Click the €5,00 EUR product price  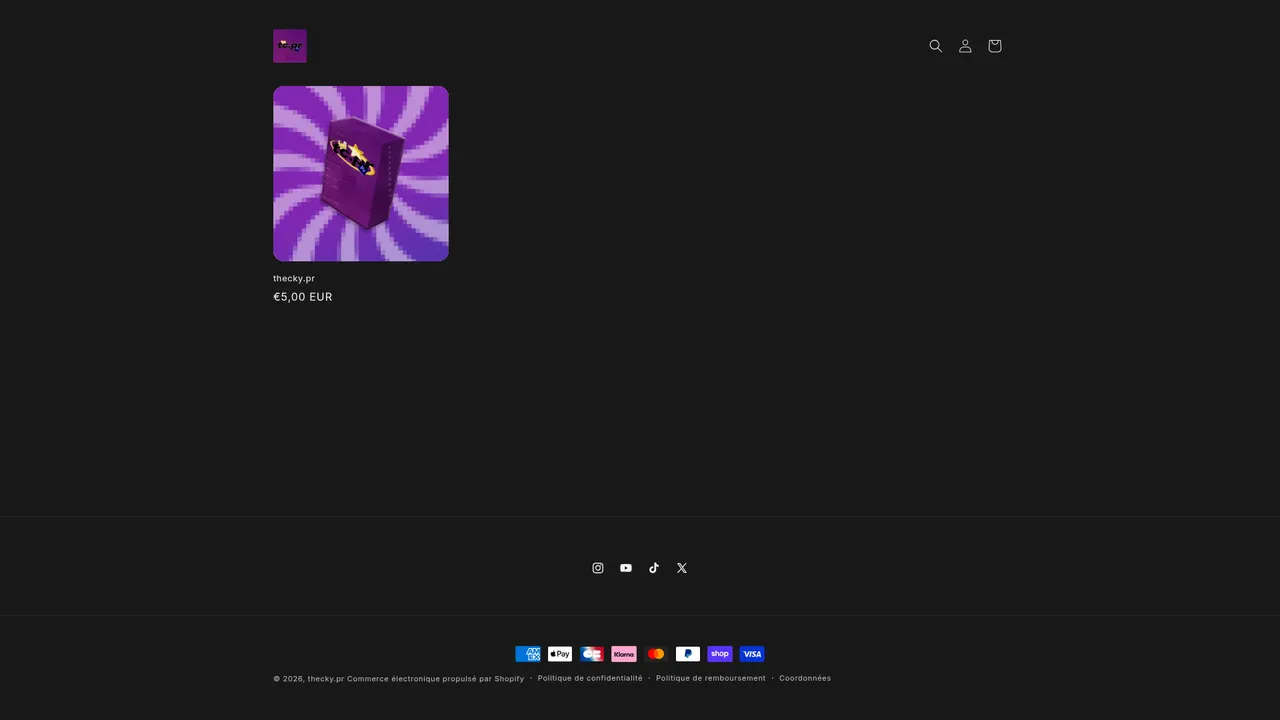(303, 297)
